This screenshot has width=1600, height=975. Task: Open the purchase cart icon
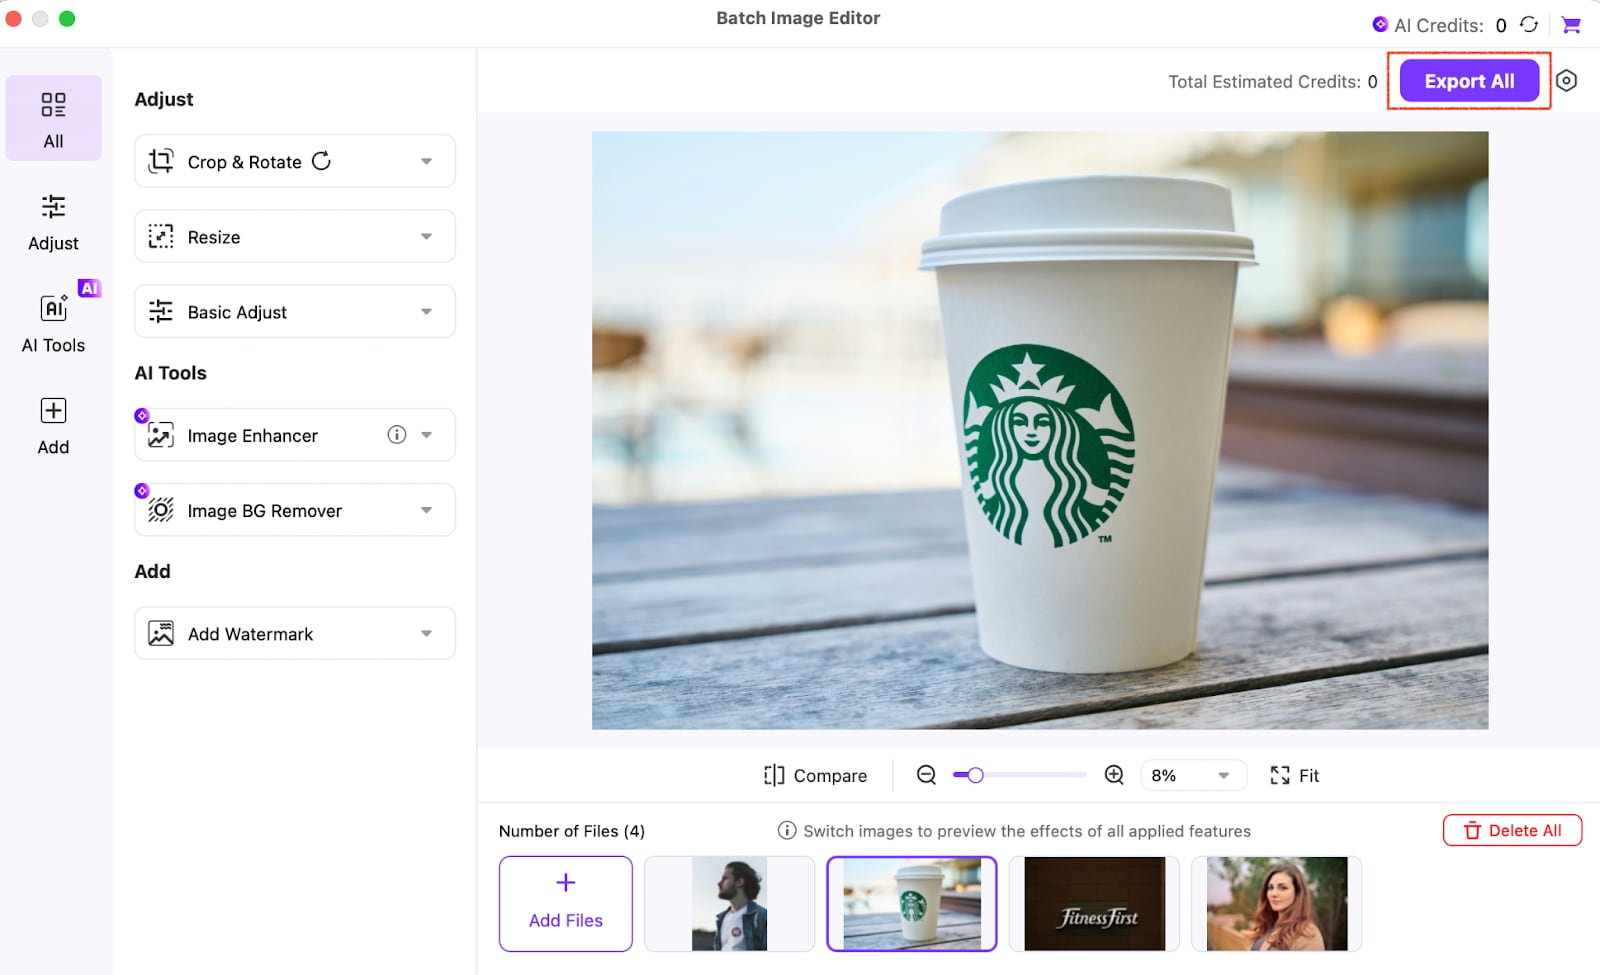coord(1571,25)
